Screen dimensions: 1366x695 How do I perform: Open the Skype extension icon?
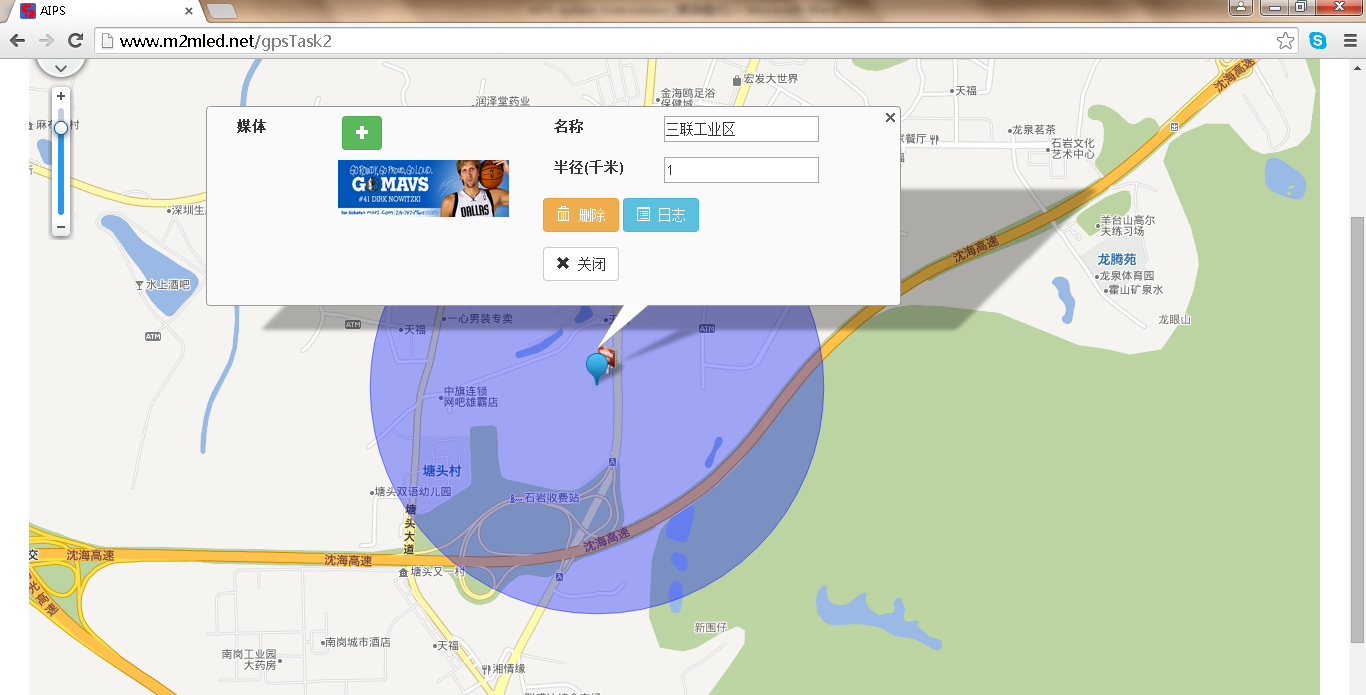1318,41
